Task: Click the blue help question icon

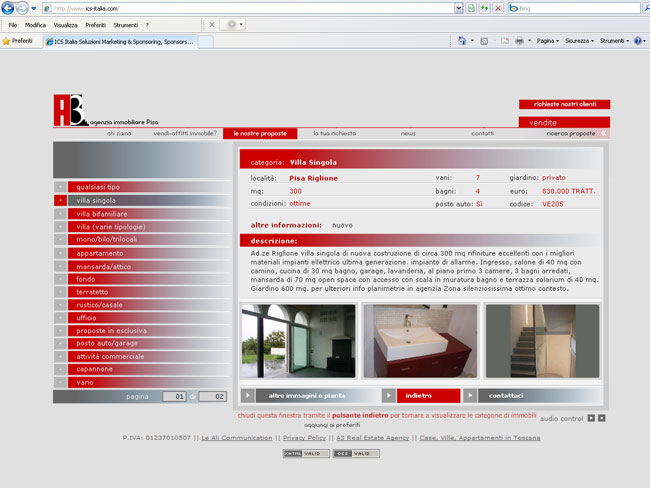Action: click(x=638, y=41)
